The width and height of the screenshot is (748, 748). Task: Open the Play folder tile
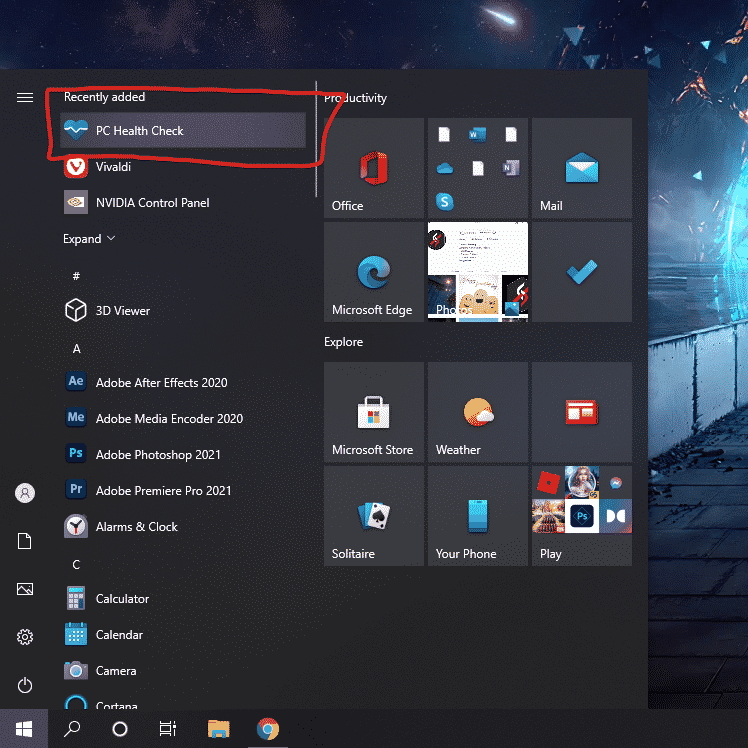point(582,516)
